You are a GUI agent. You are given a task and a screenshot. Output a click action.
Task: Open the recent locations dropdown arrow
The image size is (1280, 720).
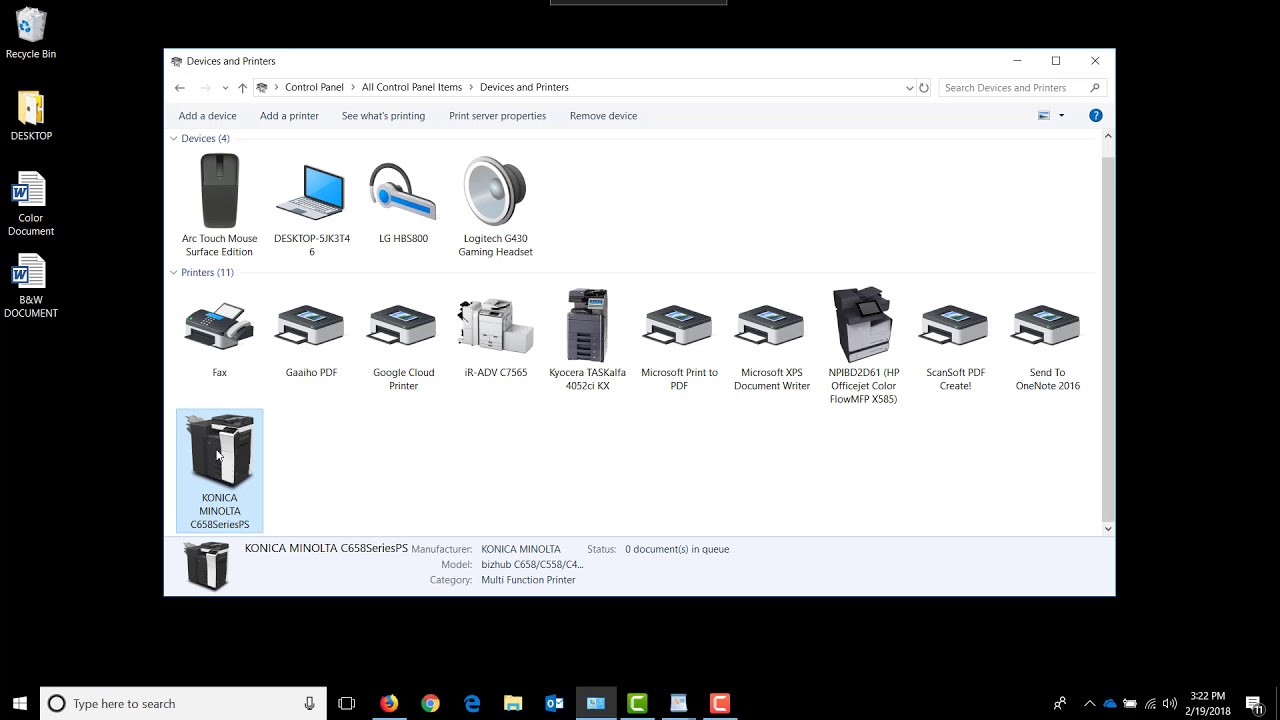(225, 88)
